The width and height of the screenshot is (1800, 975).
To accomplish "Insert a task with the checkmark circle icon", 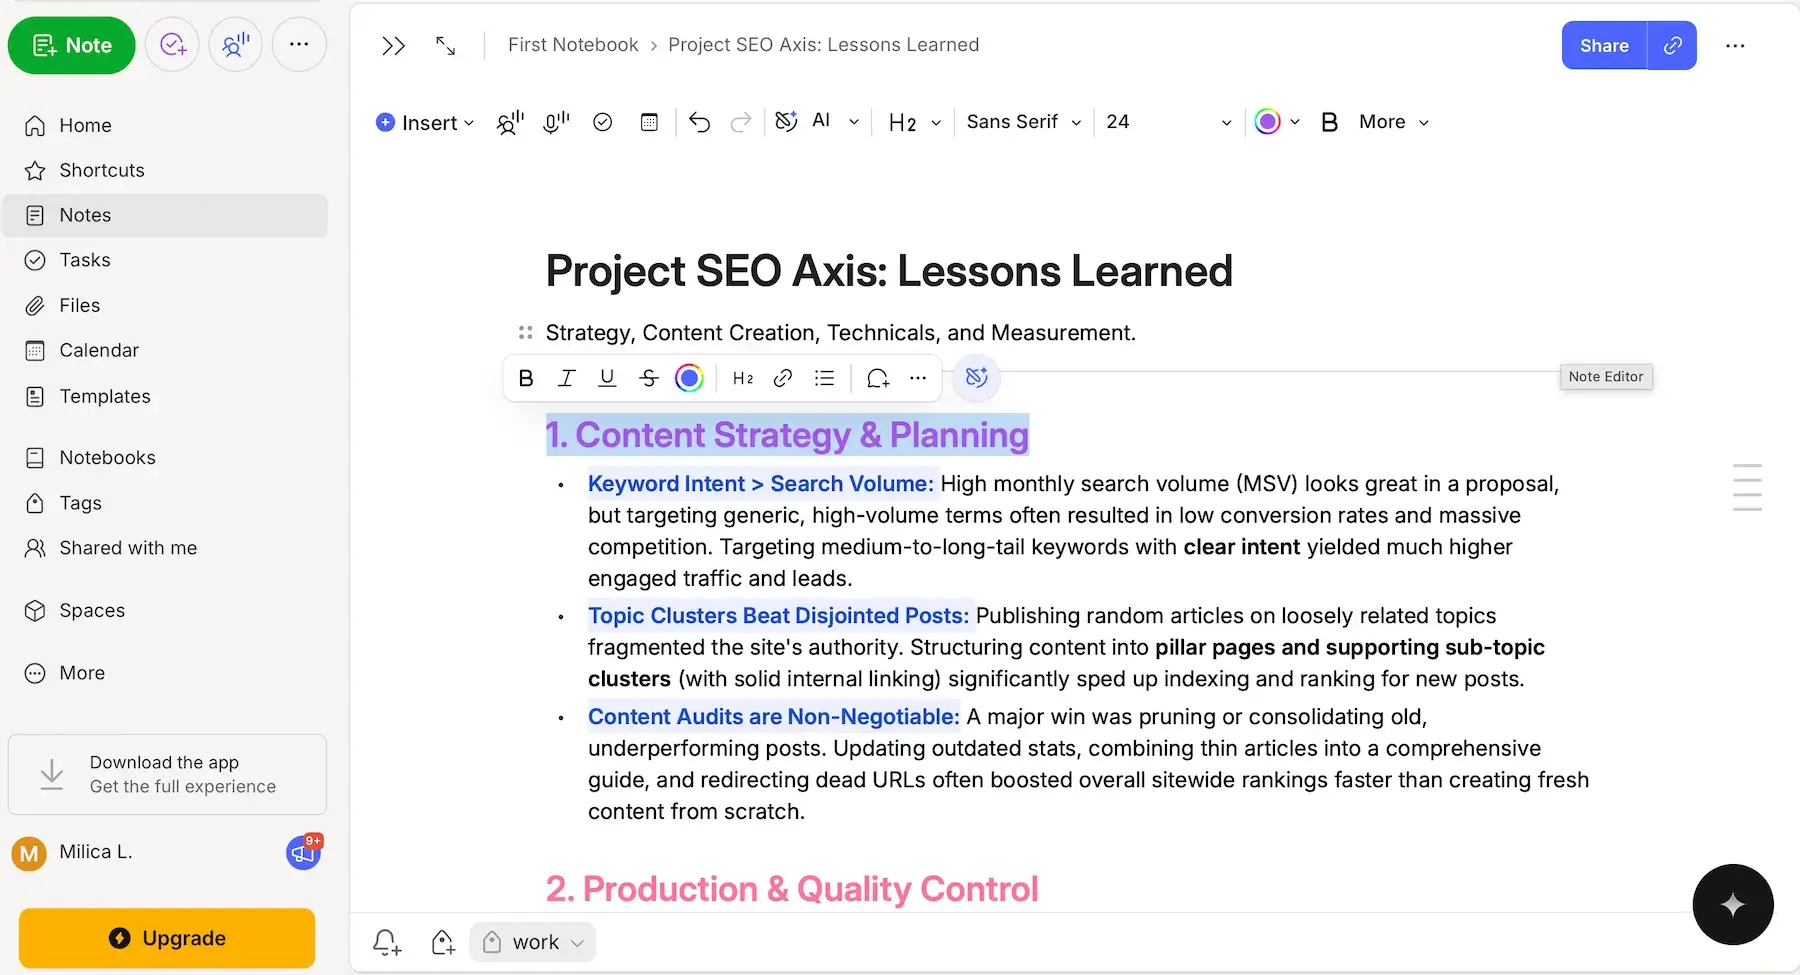I will (602, 122).
